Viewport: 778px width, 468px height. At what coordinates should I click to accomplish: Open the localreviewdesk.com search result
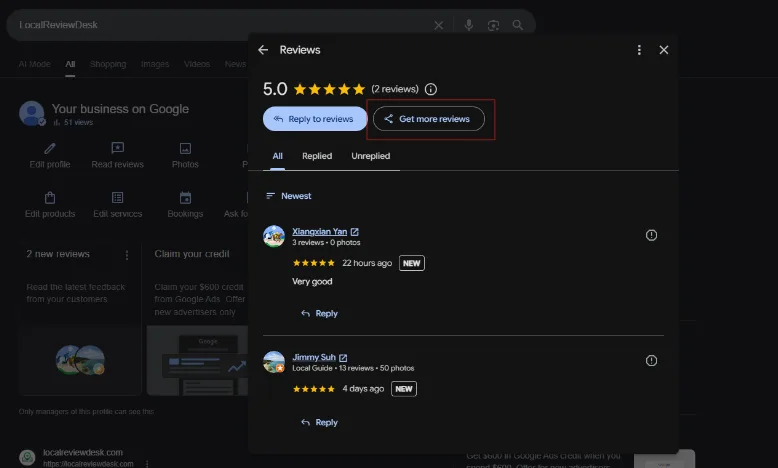click(82, 453)
